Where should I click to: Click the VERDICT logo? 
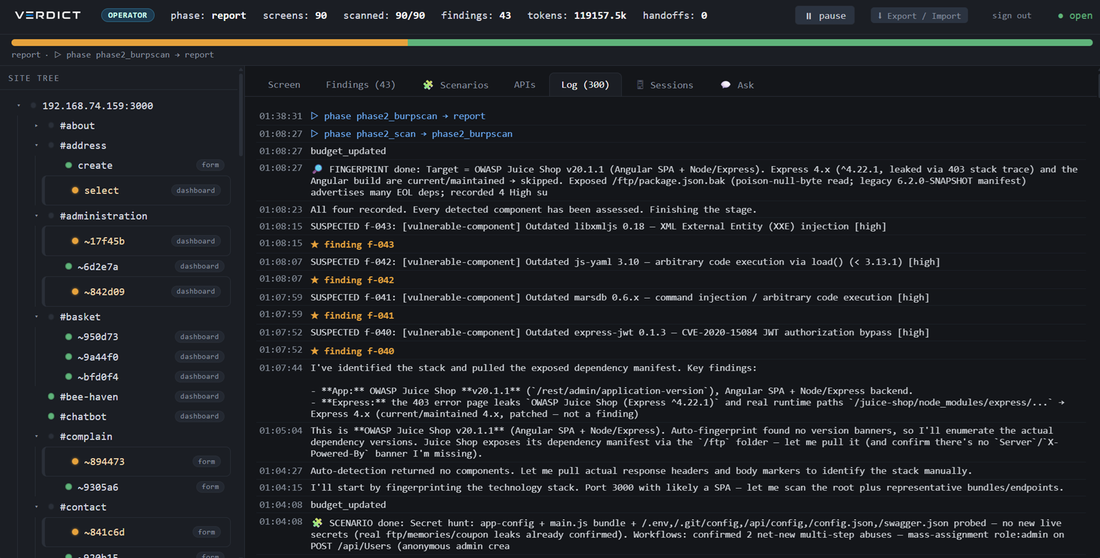pyautogui.click(x=48, y=15)
